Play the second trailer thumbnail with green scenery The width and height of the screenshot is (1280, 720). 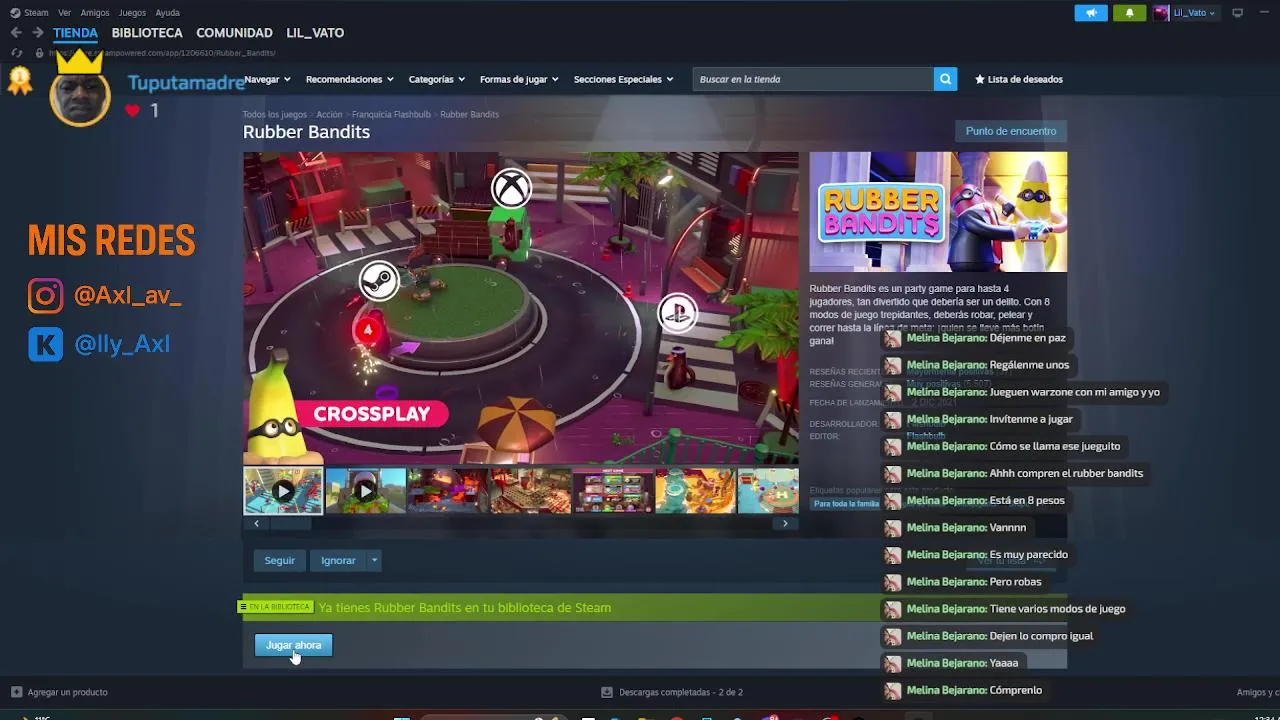(366, 491)
